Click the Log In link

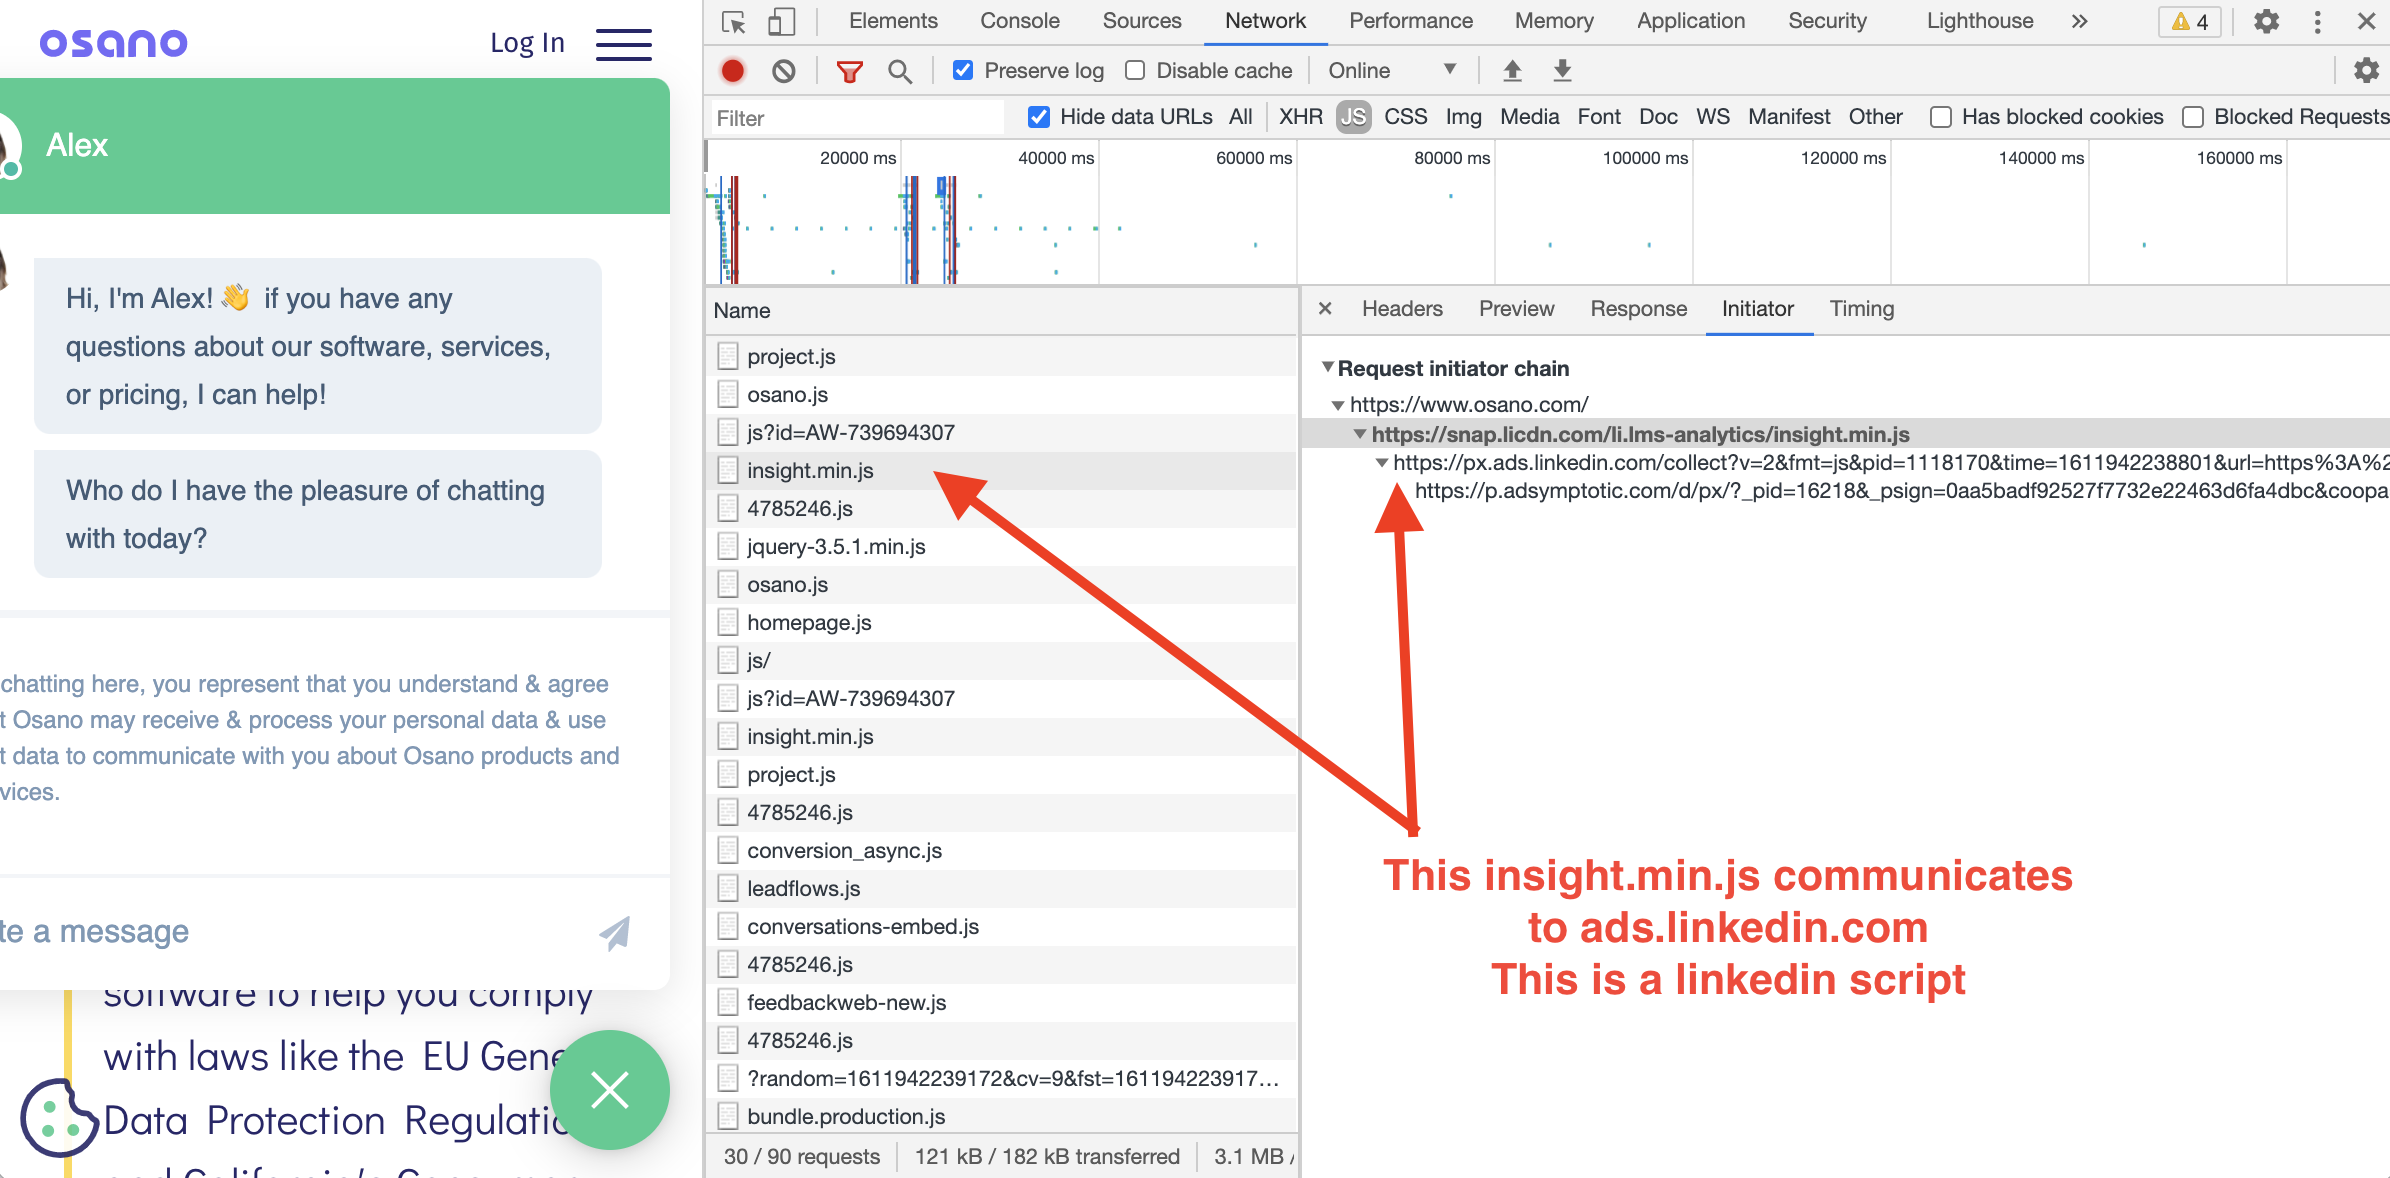tap(527, 43)
